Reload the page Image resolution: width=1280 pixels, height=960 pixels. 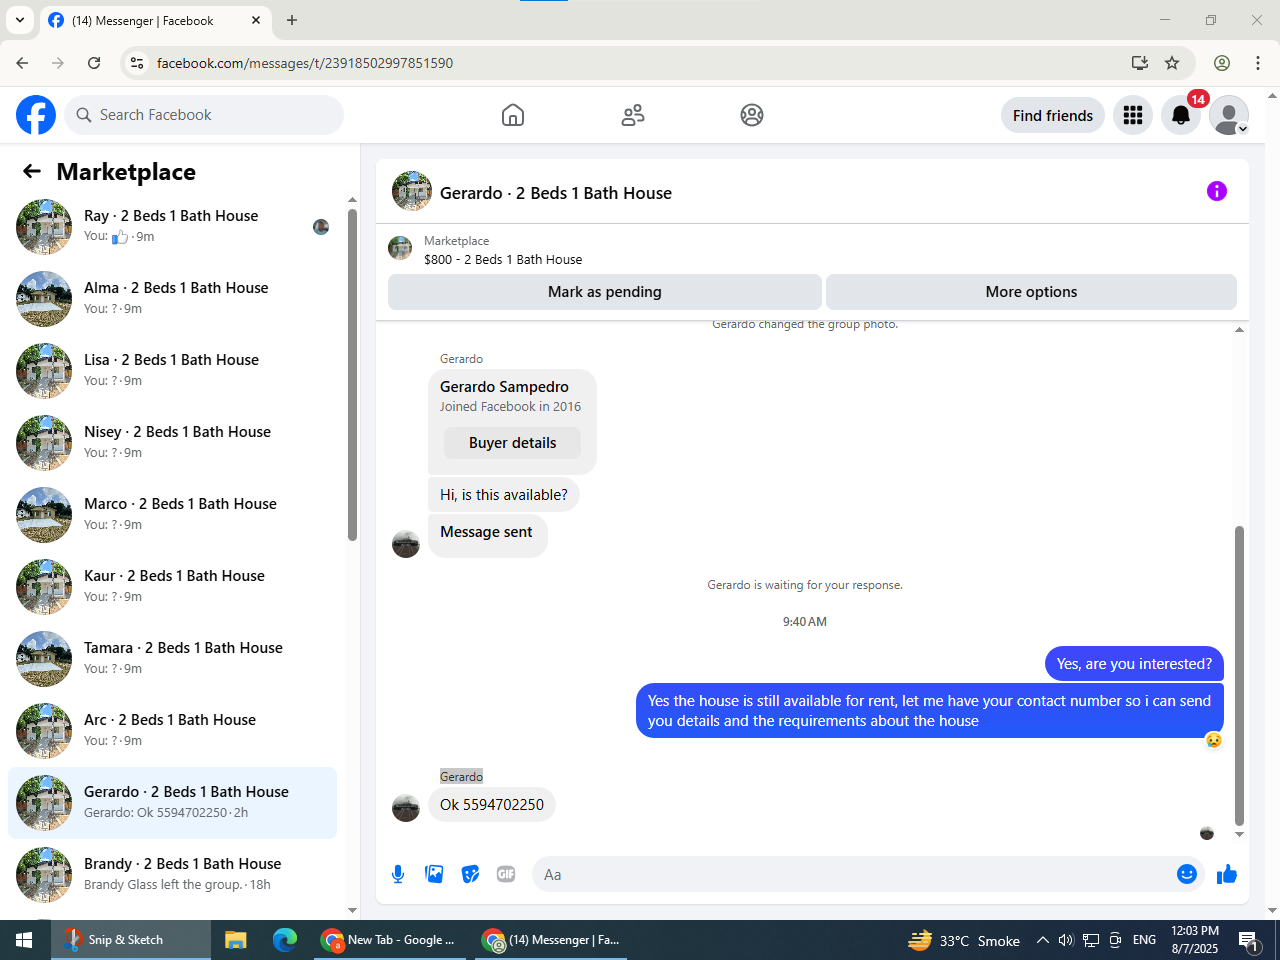[x=94, y=63]
